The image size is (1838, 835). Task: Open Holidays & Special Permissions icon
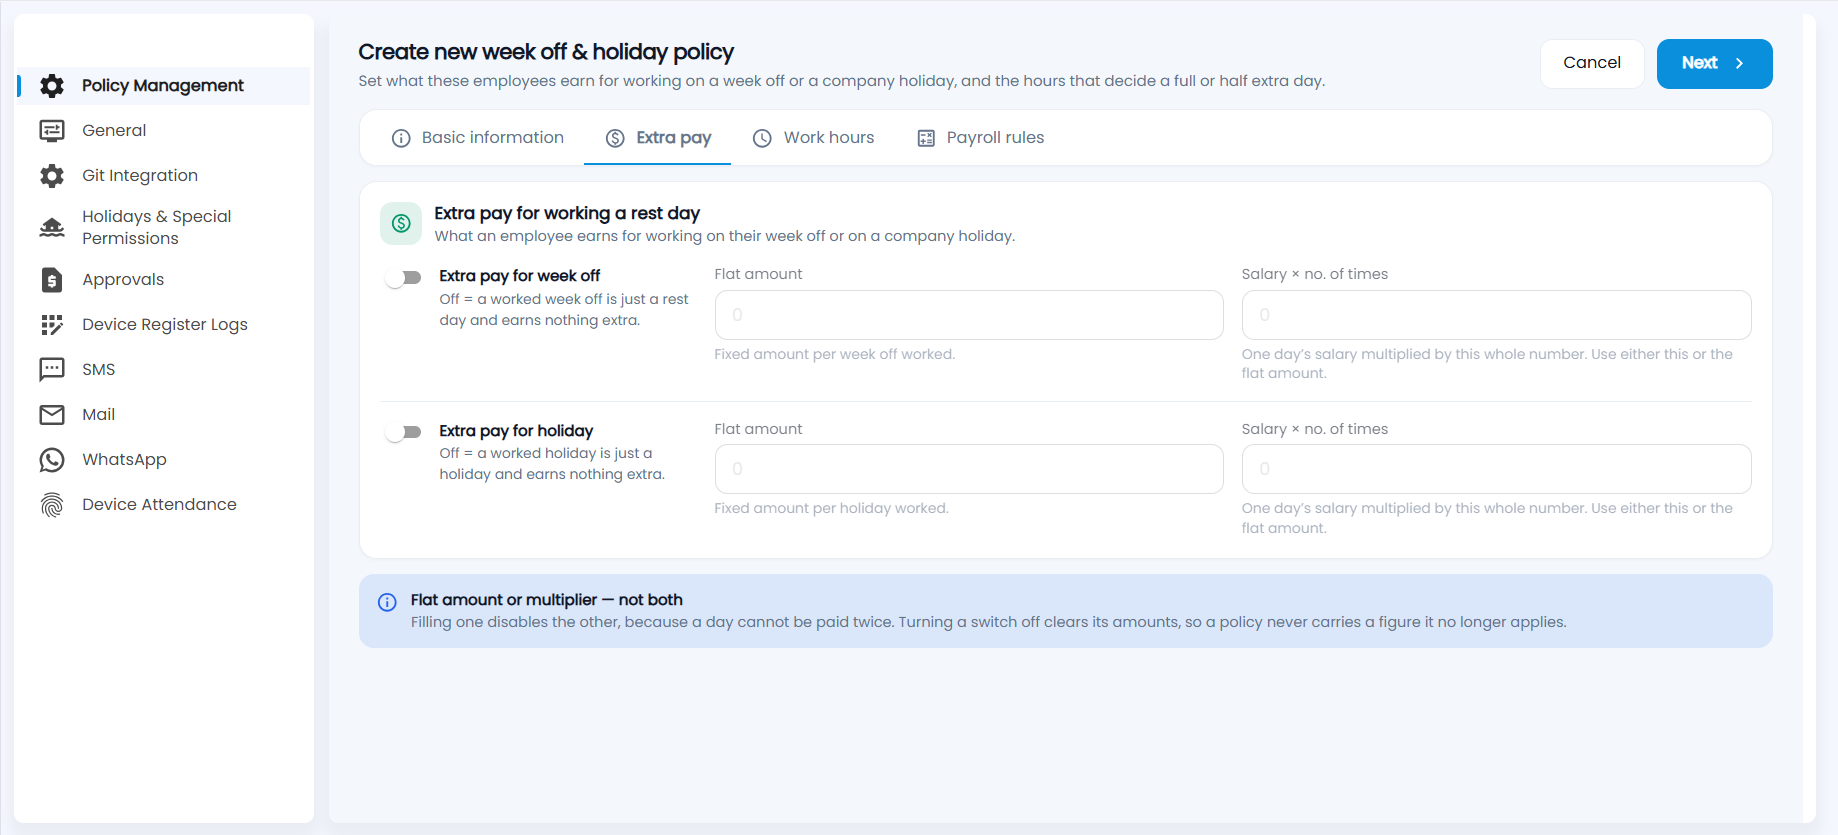[x=52, y=228]
